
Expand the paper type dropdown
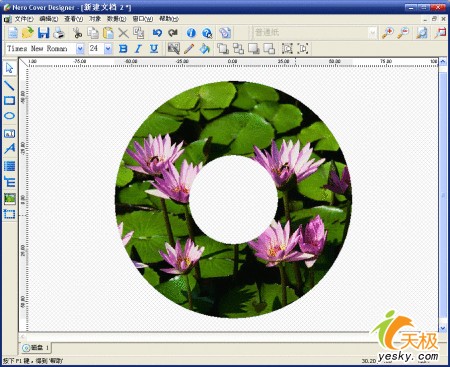[372, 33]
